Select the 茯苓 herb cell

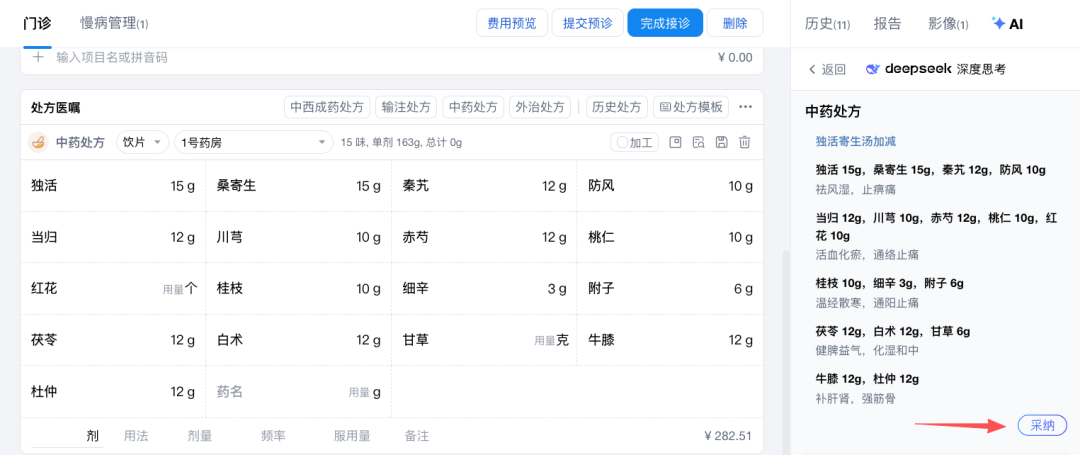pyautogui.click(x=113, y=340)
